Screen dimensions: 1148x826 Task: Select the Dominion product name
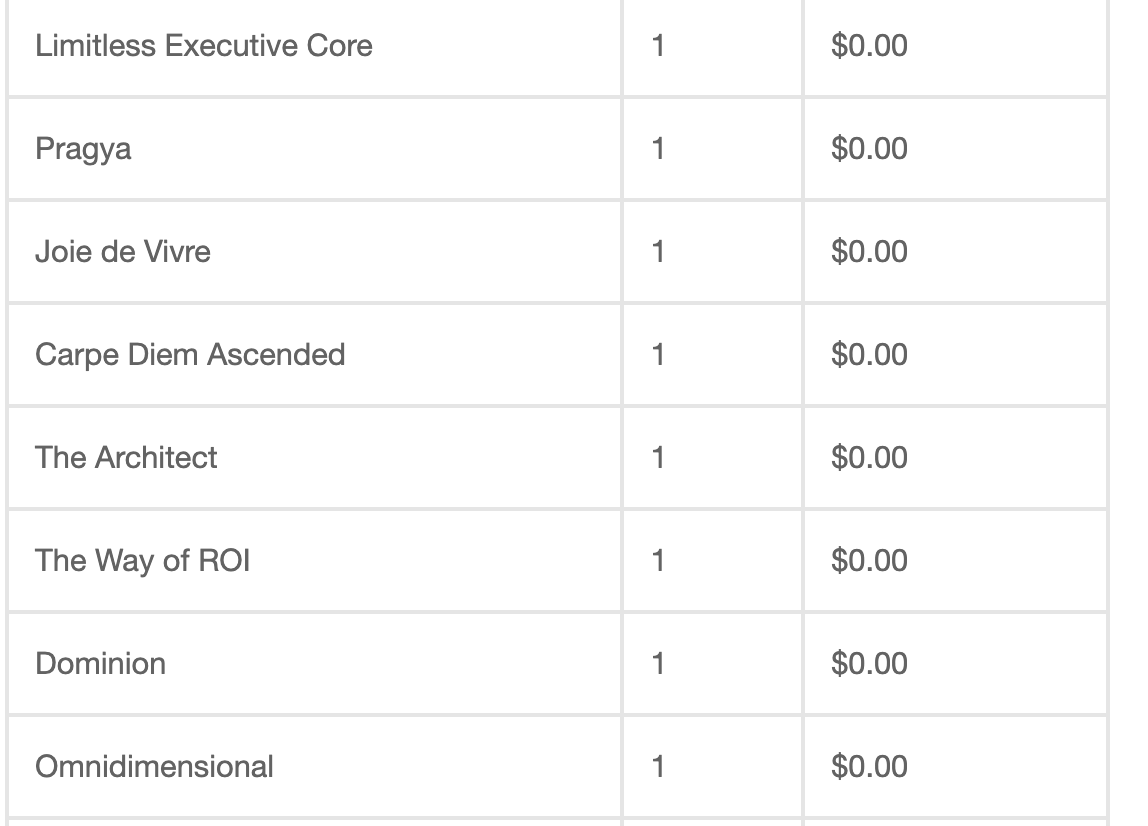pos(100,663)
